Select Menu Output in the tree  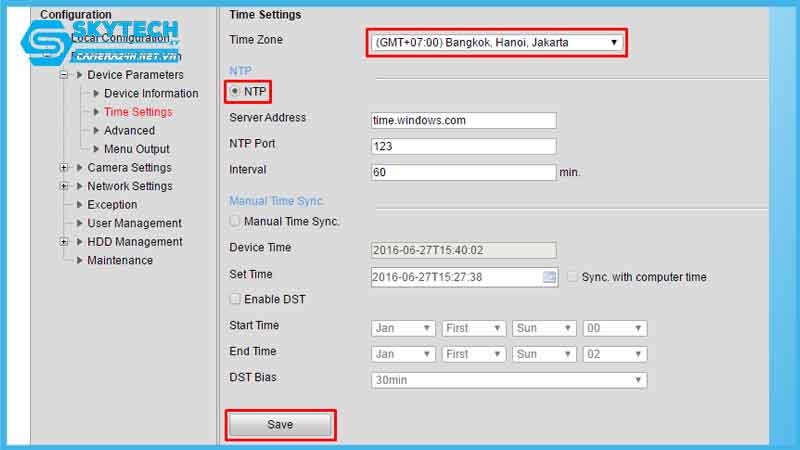(x=137, y=149)
